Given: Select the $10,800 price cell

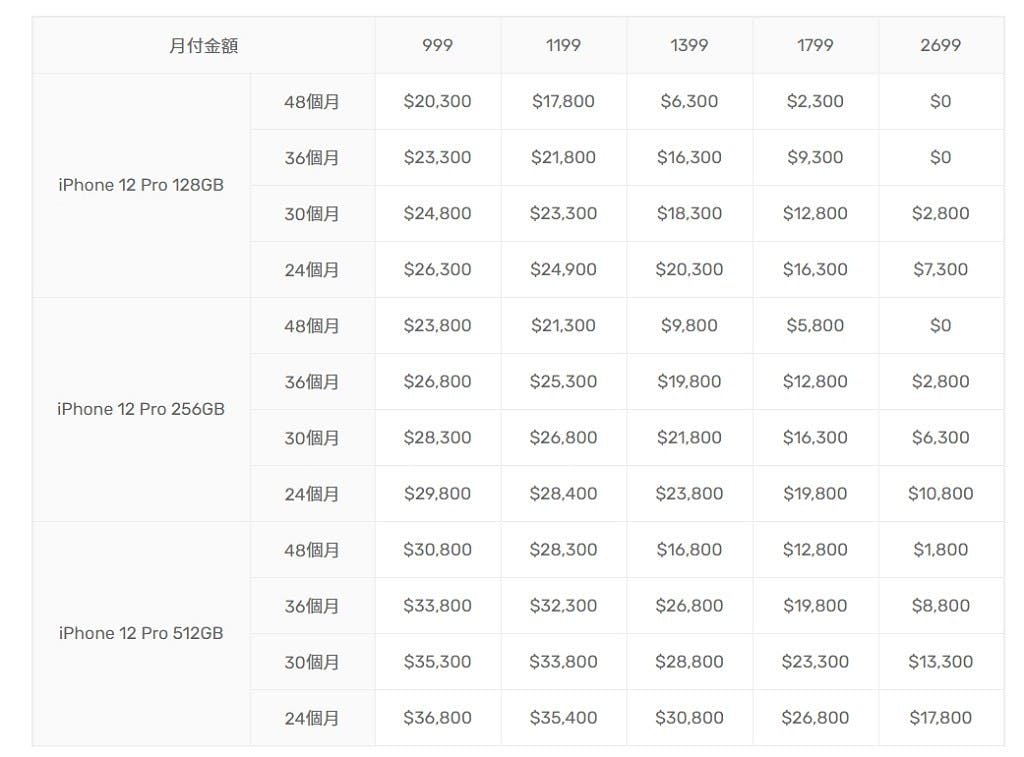Looking at the screenshot, I should click(940, 493).
